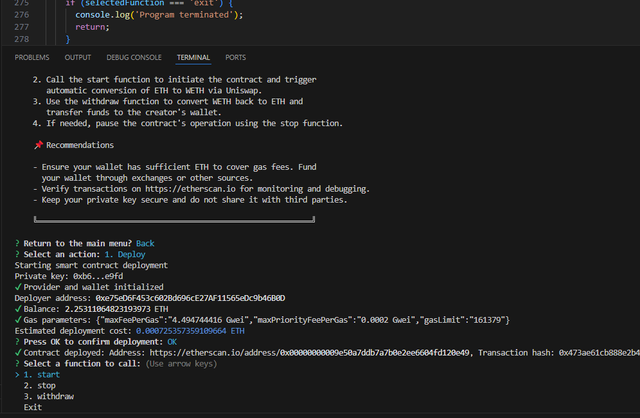Open the PORTS panel tab
Image resolution: width=640 pixels, height=418 pixels.
(236, 58)
